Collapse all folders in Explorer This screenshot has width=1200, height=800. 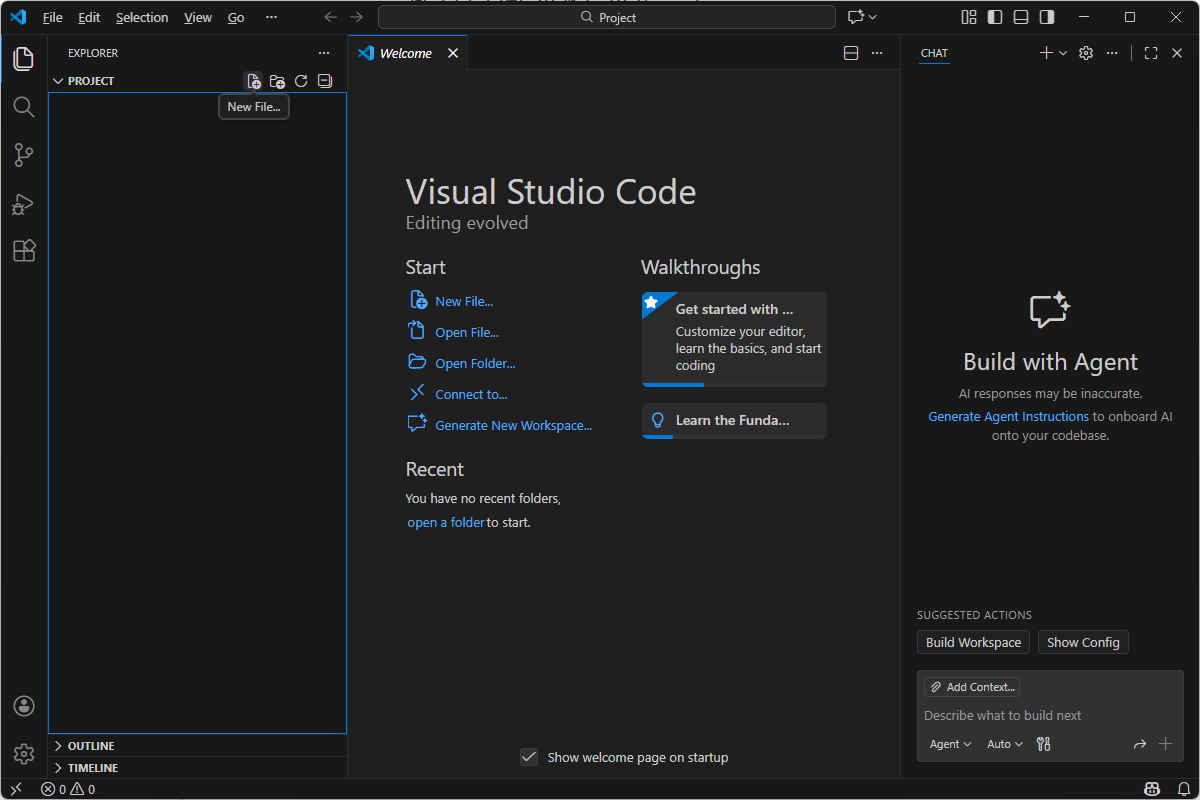coord(325,81)
